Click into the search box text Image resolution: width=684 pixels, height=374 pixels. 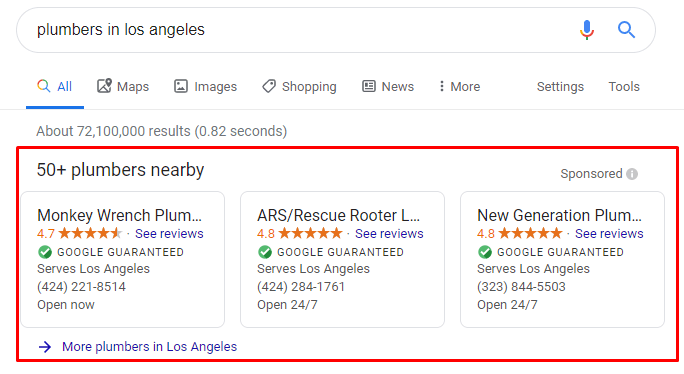pyautogui.click(x=121, y=30)
